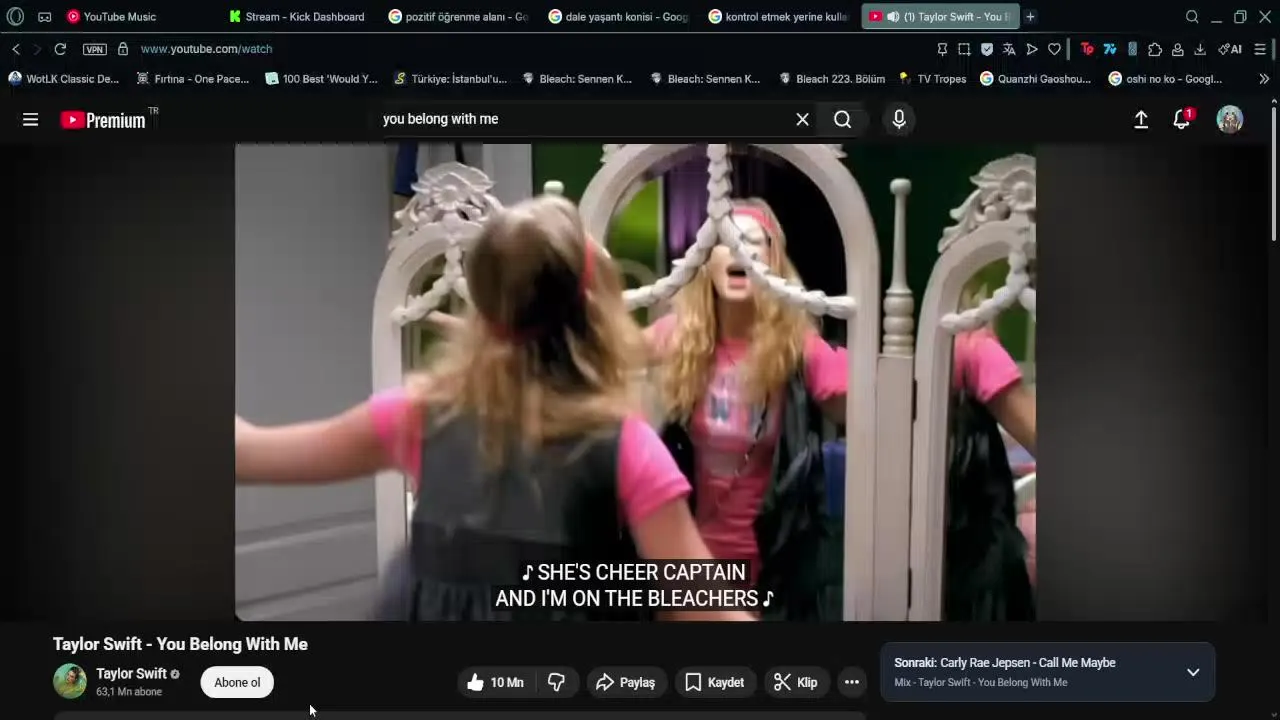Open the Opera main menu icon
The width and height of the screenshot is (1280, 720).
[15, 16]
